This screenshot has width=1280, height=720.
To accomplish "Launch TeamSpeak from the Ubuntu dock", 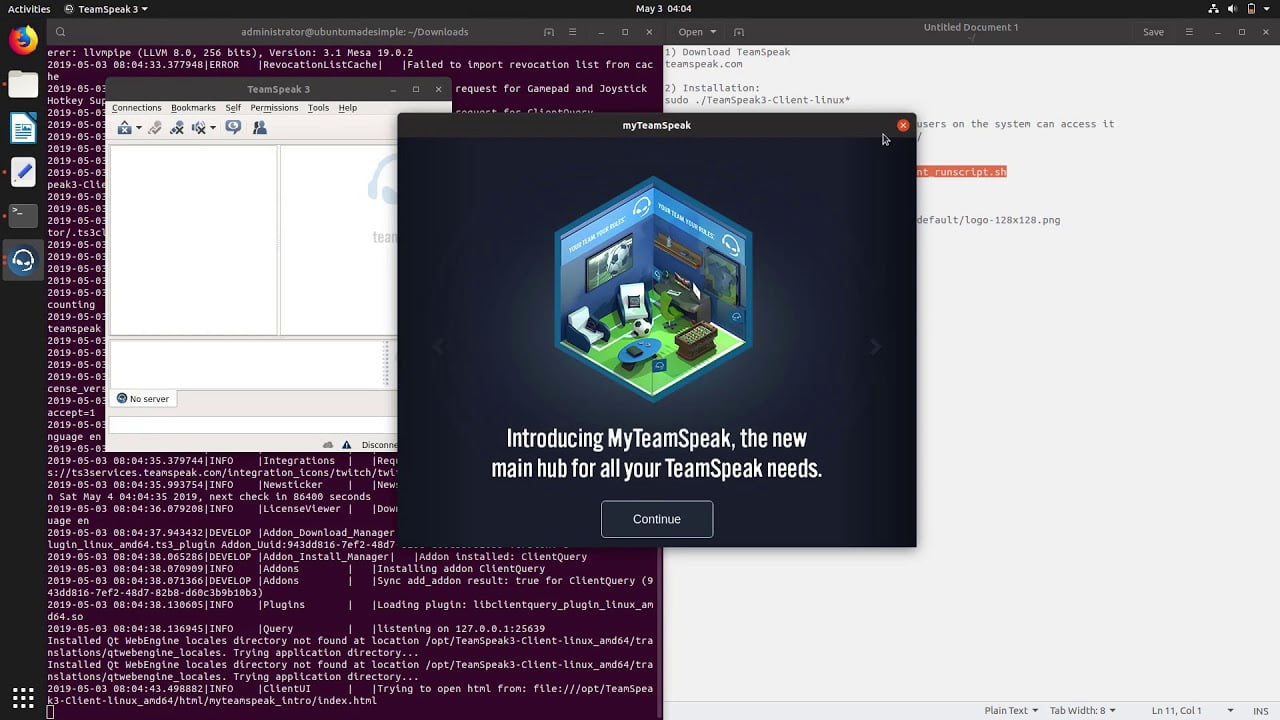I will pyautogui.click(x=22, y=260).
